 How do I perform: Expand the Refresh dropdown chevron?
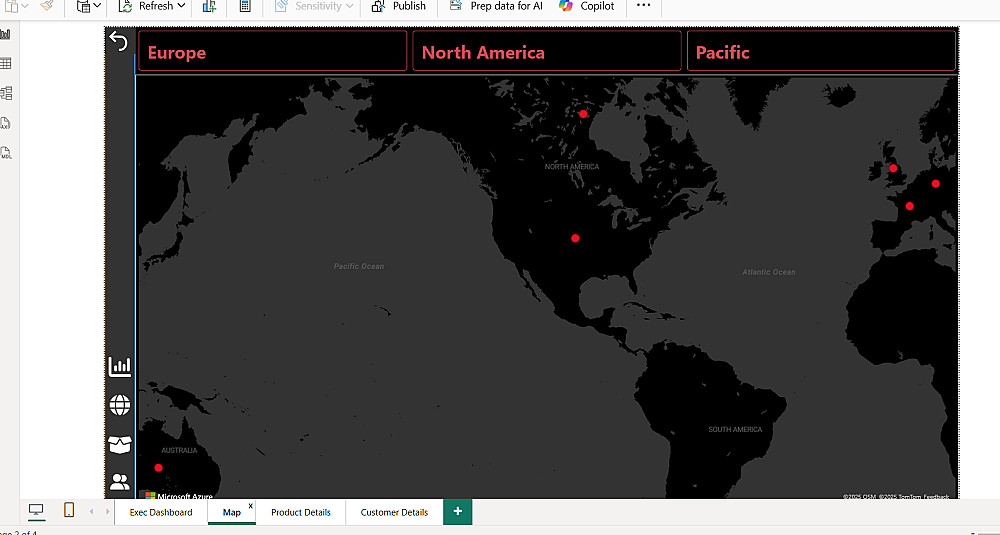[x=181, y=6]
